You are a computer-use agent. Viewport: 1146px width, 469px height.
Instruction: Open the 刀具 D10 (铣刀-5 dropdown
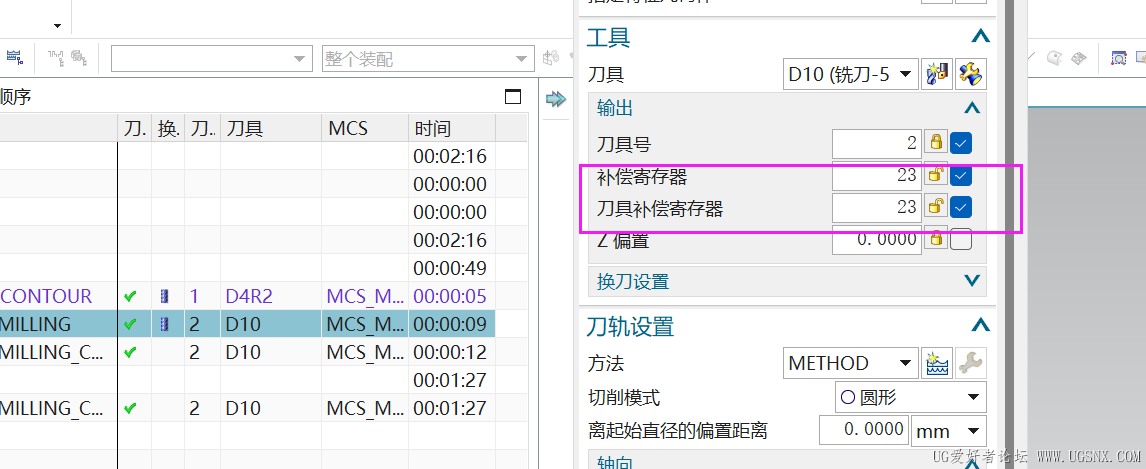point(851,74)
